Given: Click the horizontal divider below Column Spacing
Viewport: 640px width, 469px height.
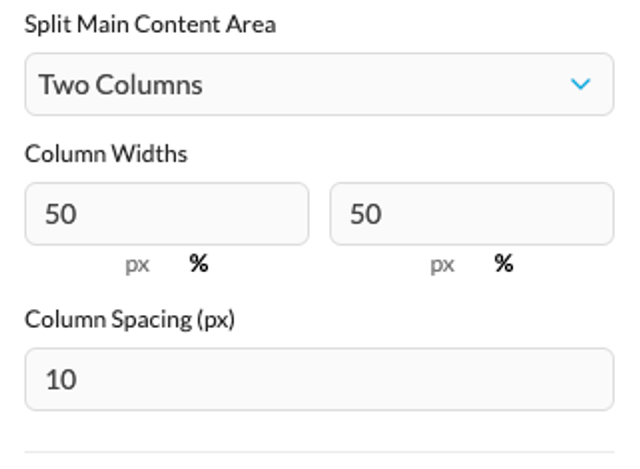Looking at the screenshot, I should point(319,452).
